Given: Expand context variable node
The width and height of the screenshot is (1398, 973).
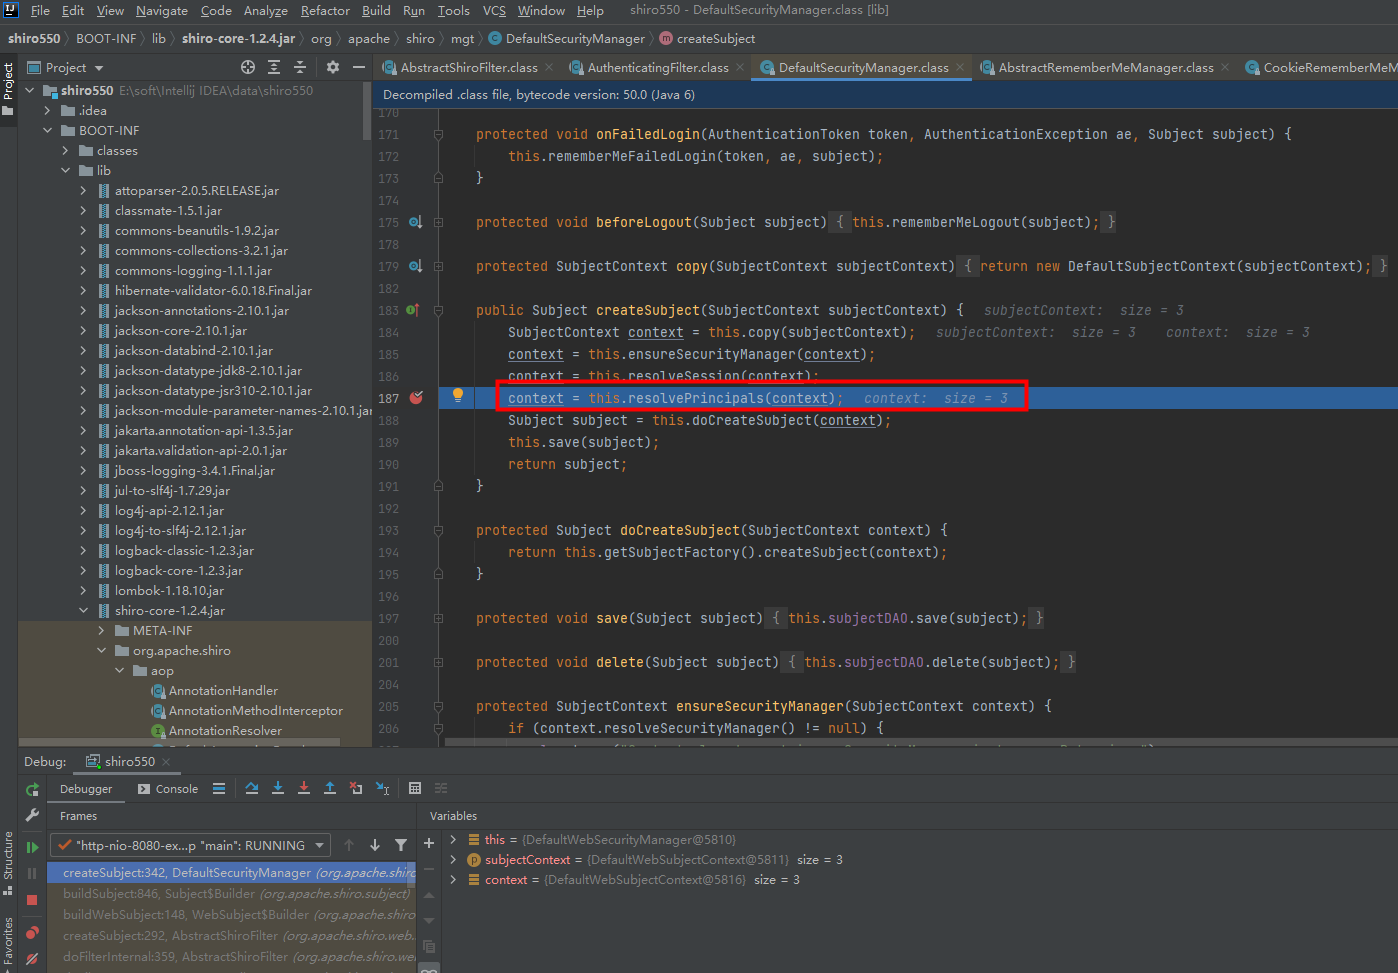Looking at the screenshot, I should tap(453, 879).
